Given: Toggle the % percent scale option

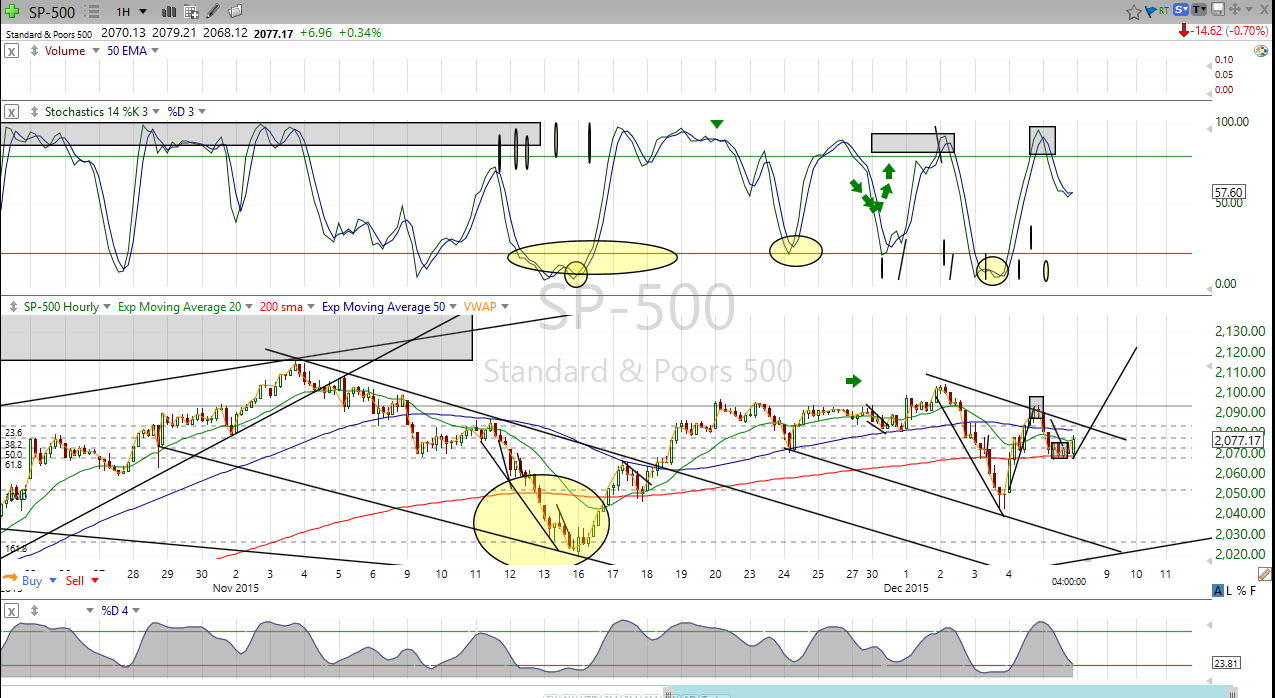Looking at the screenshot, I should click(1242, 590).
